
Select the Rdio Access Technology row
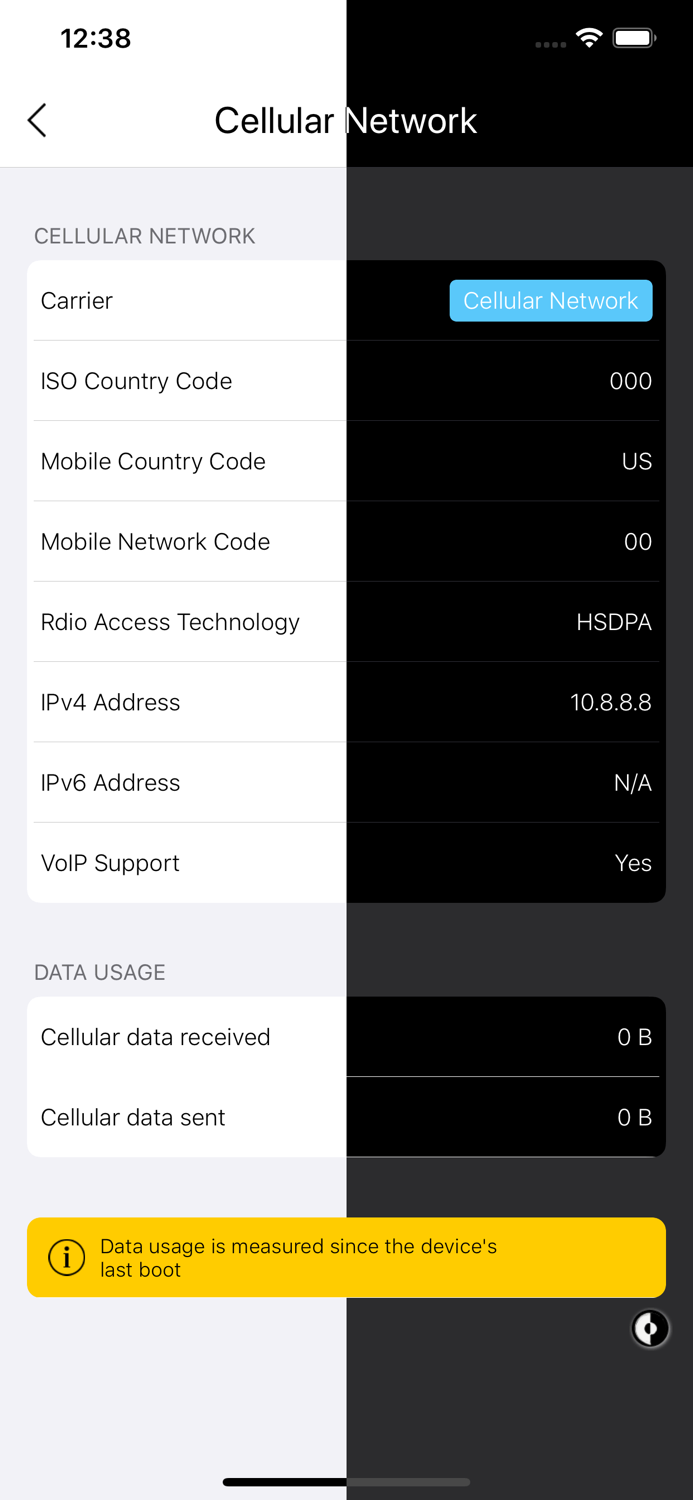346,622
